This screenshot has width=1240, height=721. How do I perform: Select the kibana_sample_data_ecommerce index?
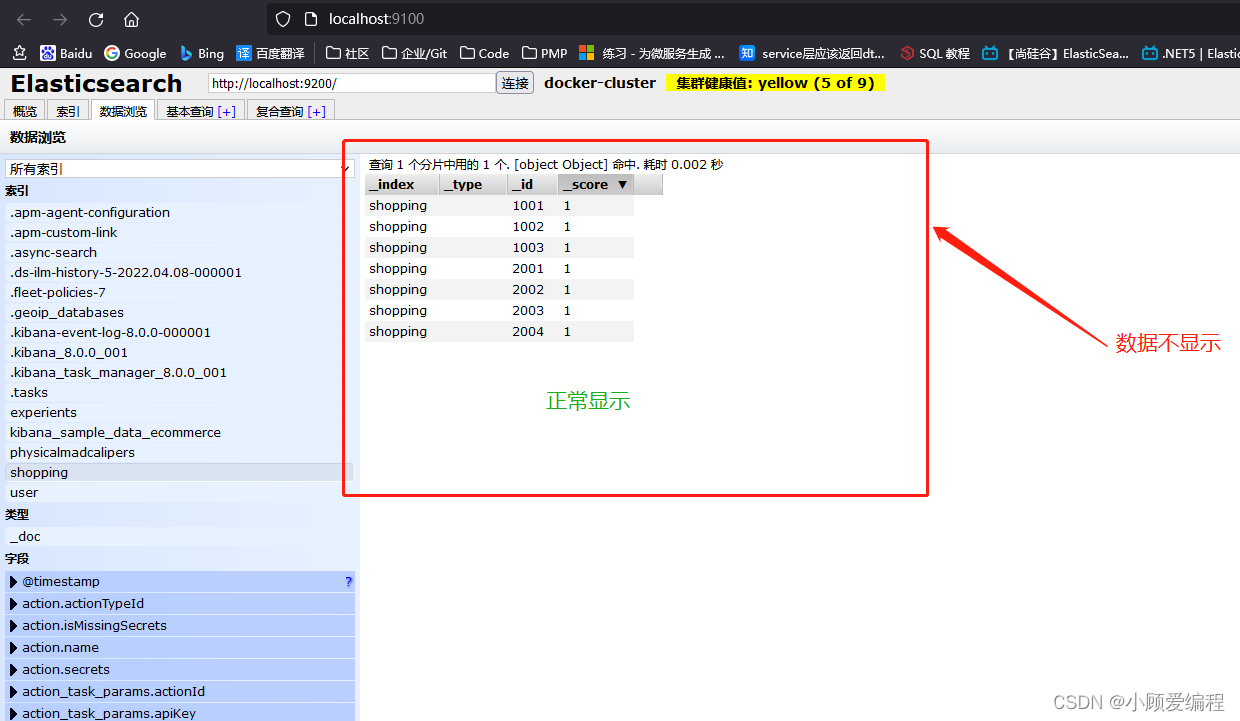pos(180,432)
